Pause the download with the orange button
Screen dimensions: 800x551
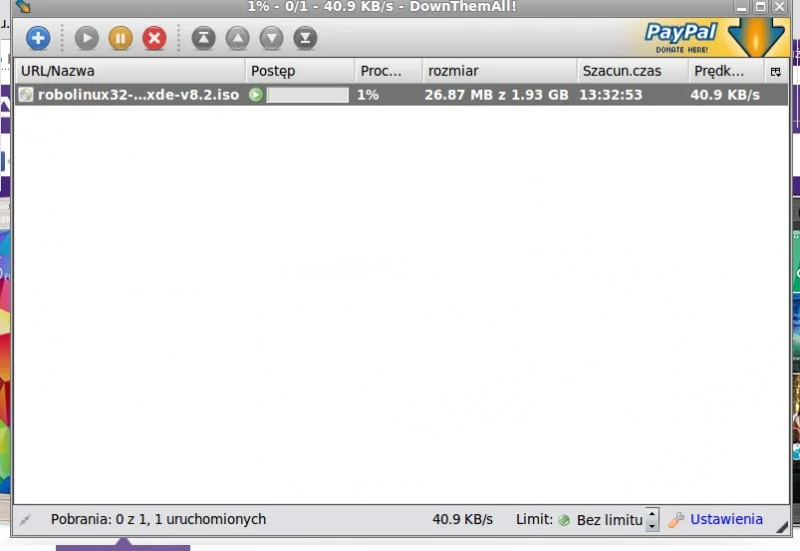click(x=120, y=38)
